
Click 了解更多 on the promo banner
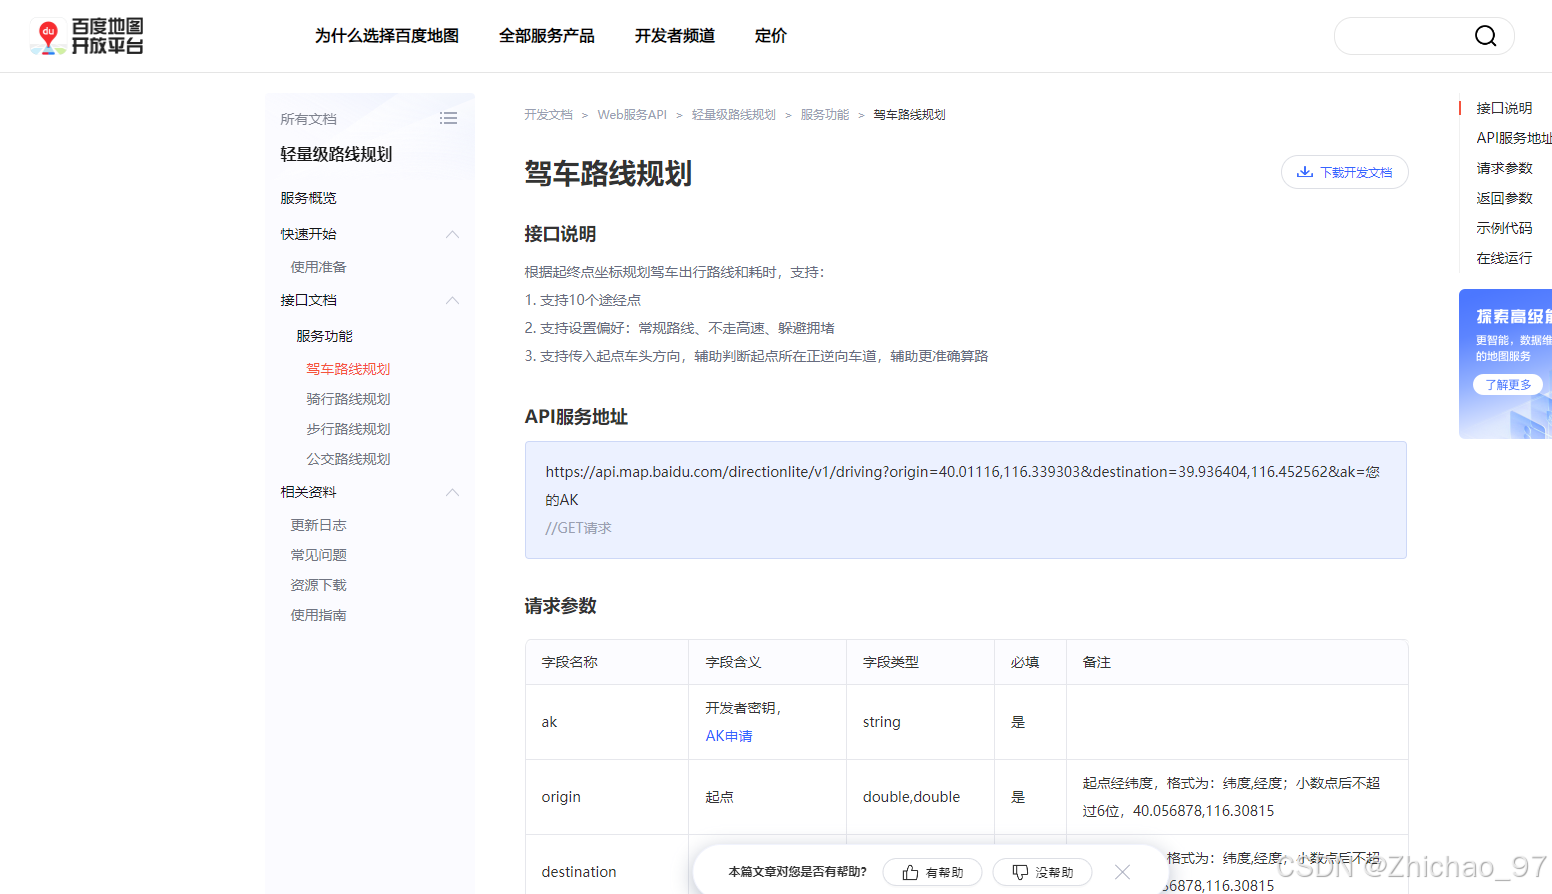(1508, 384)
